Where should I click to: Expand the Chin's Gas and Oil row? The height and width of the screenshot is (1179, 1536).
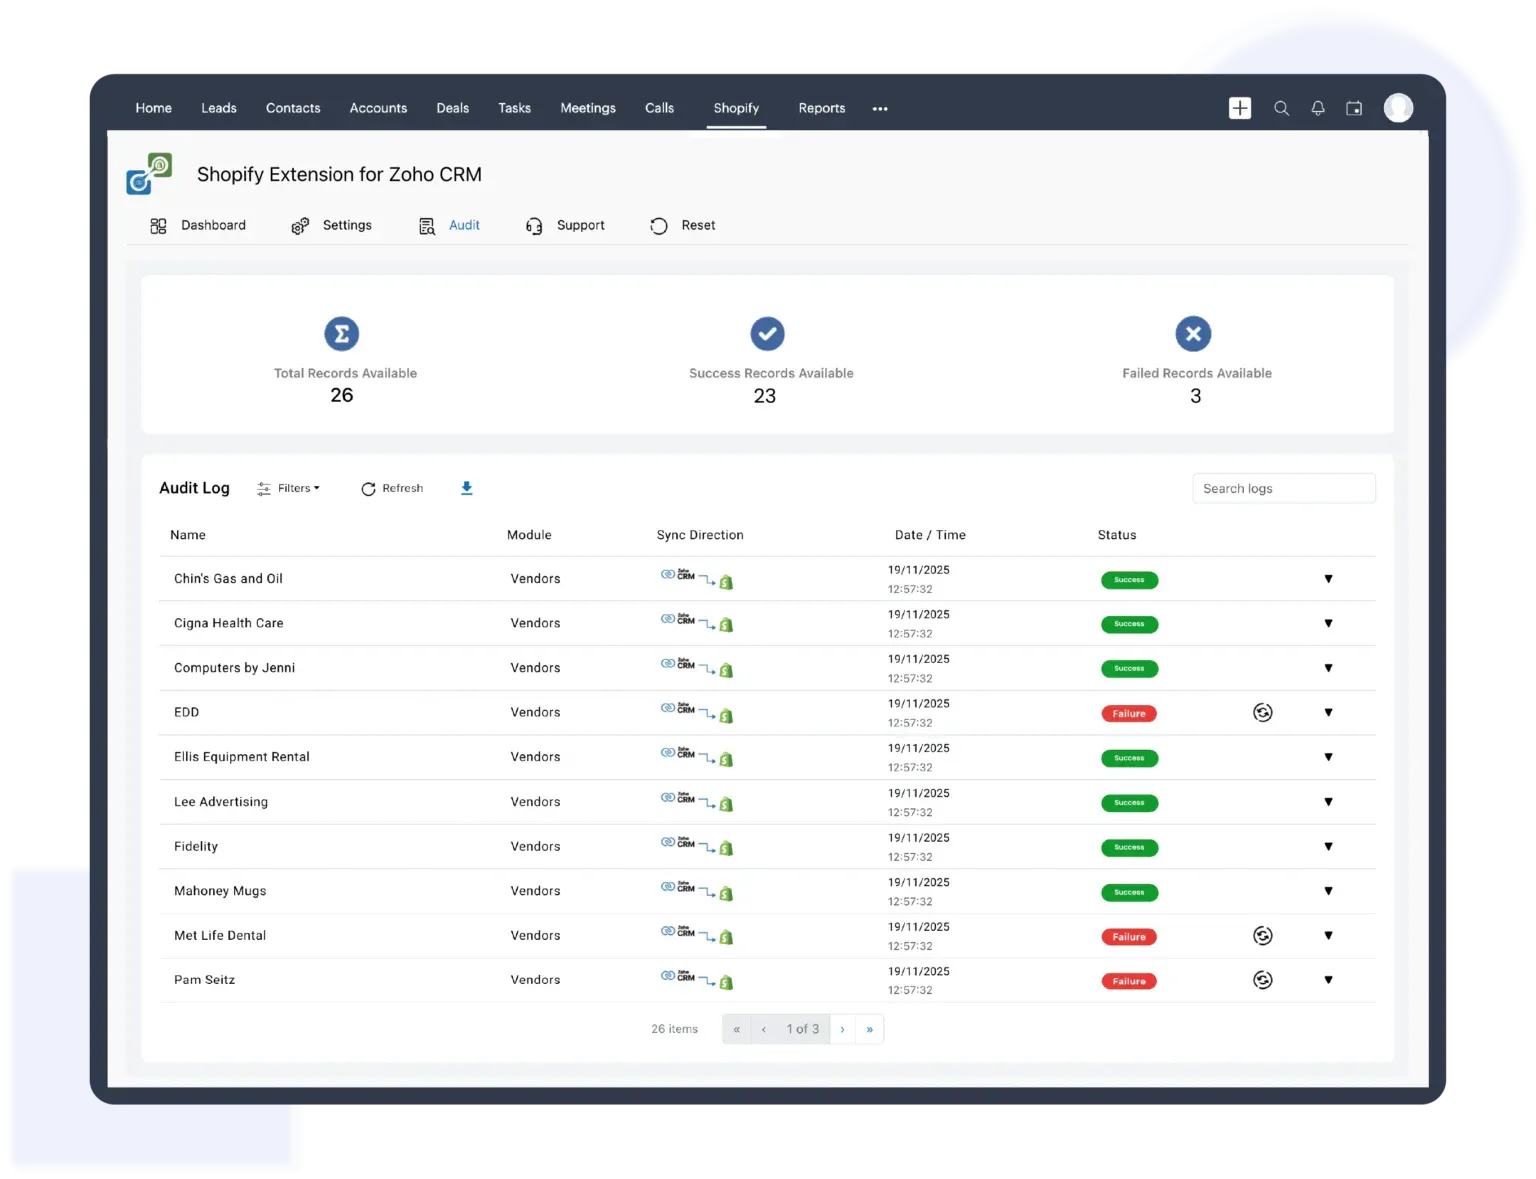[1328, 579]
